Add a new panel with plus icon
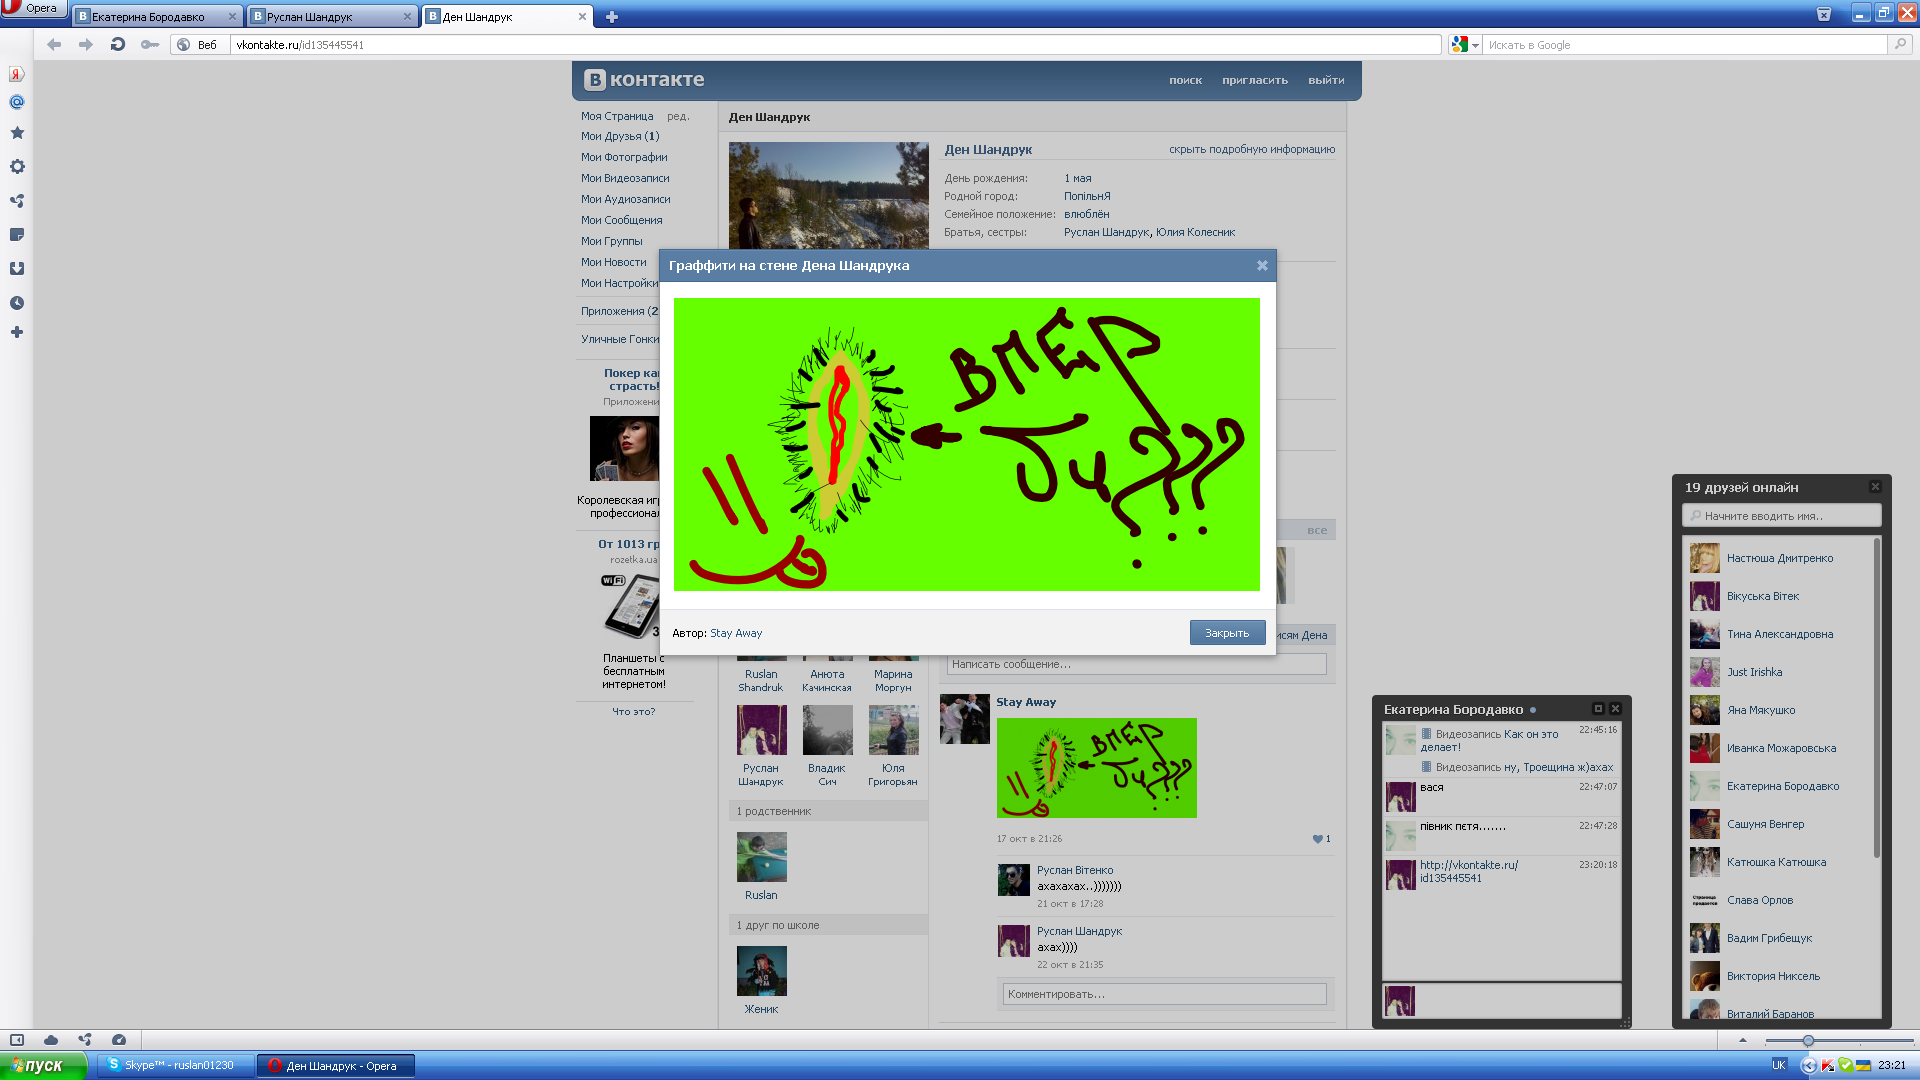 click(16, 332)
